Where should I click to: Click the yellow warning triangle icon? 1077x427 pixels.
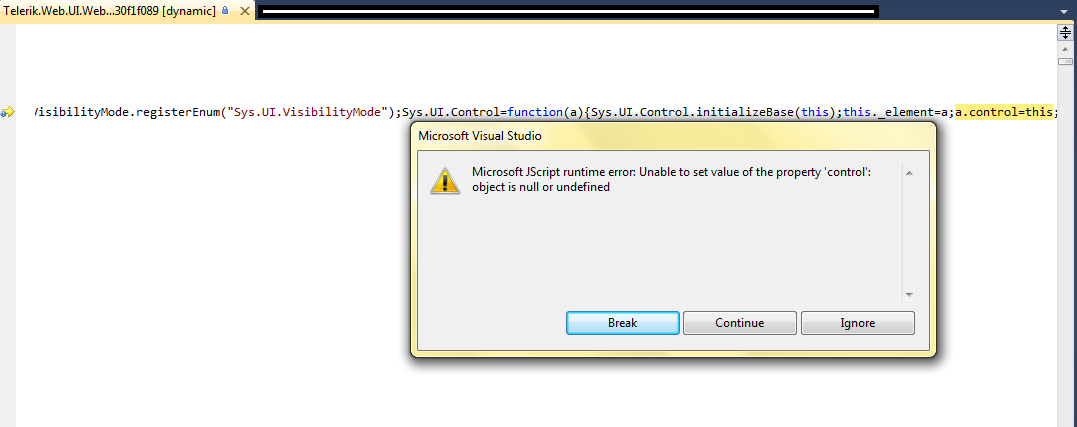(x=444, y=181)
